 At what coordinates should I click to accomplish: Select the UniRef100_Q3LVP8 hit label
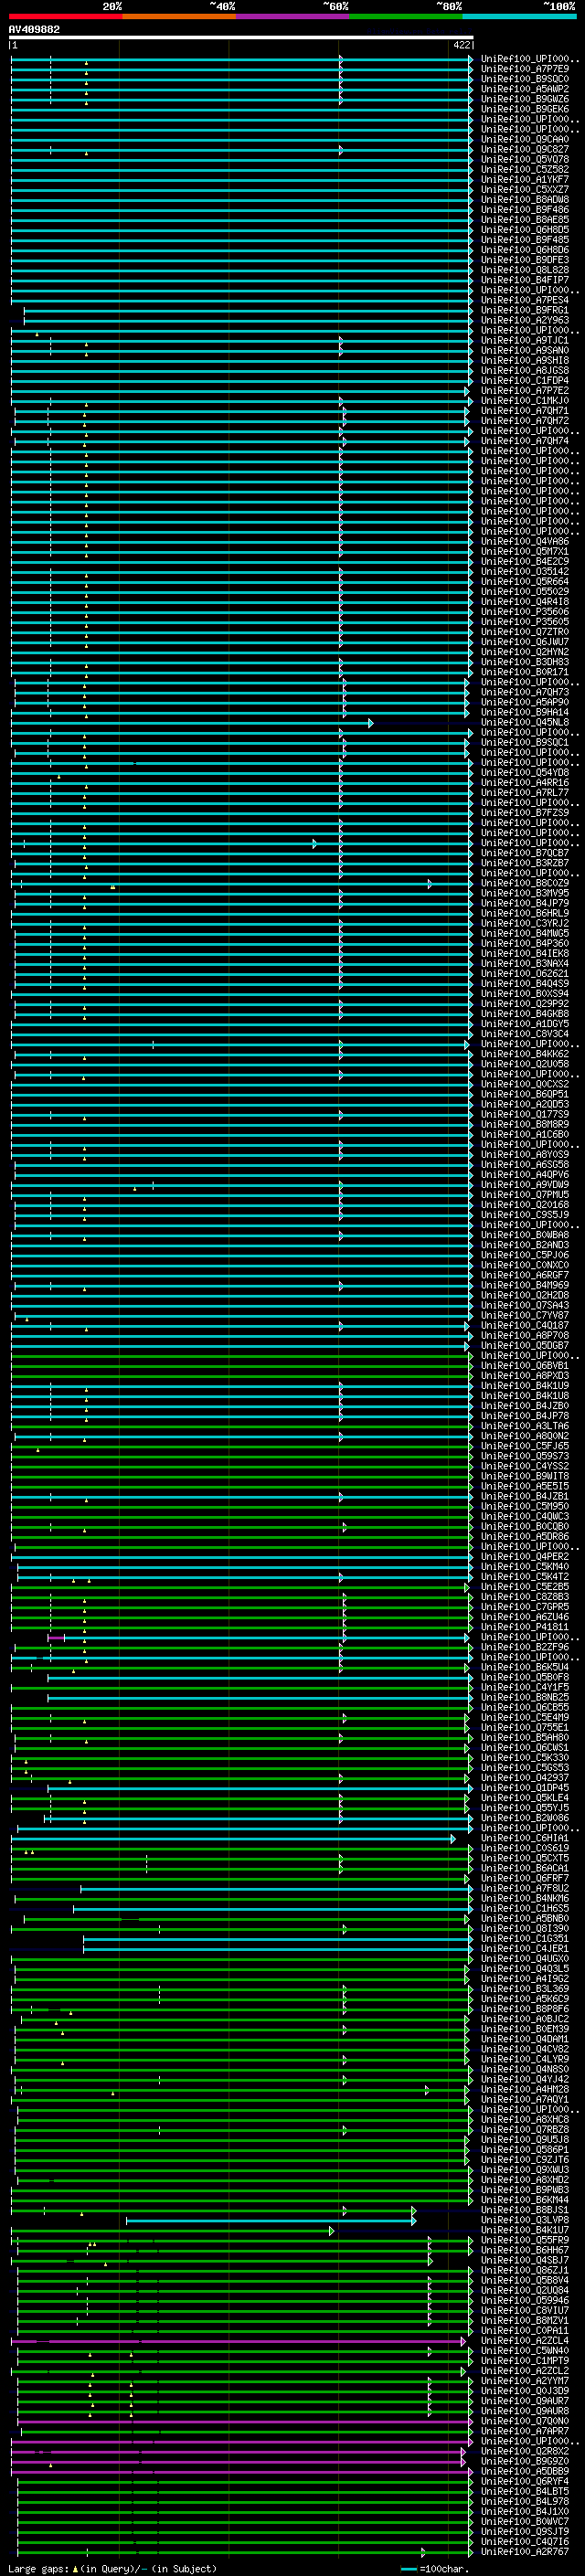(x=524, y=2220)
